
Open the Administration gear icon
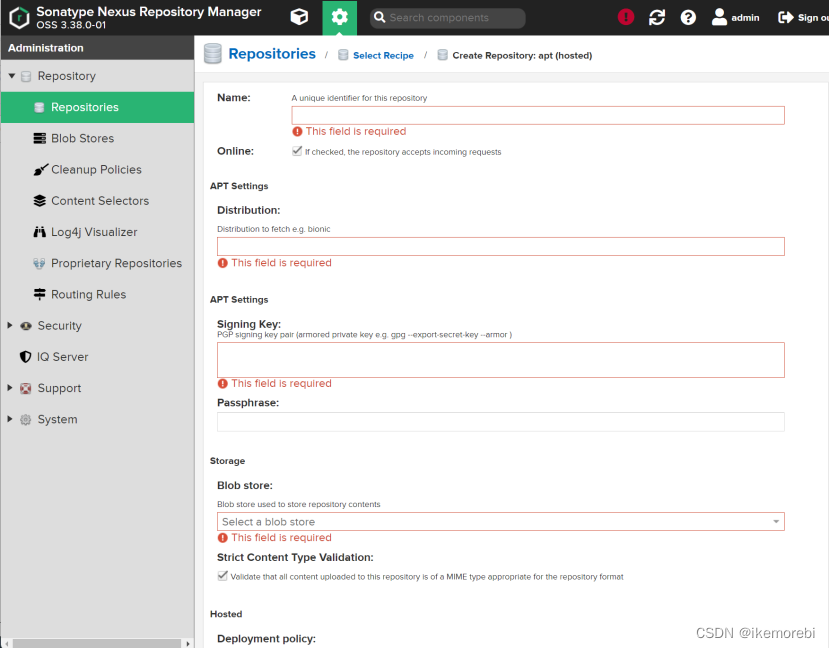coord(339,17)
